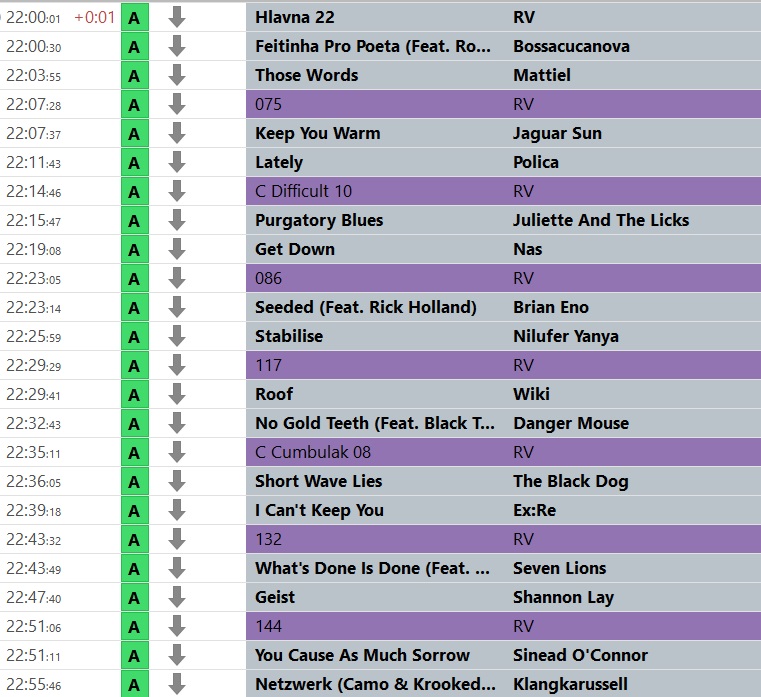Click down arrow icon in Keep You Warm row
The height and width of the screenshot is (697, 761).
177,133
